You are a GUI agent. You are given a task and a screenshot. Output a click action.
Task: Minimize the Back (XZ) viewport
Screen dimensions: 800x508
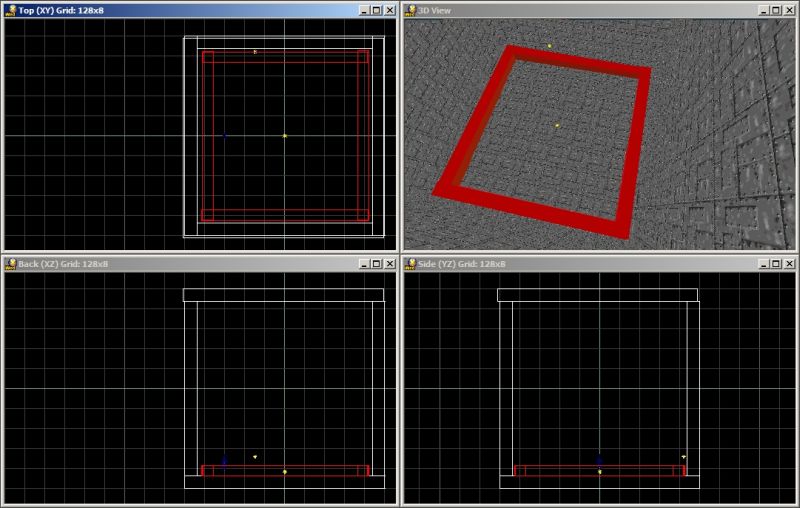coord(362,264)
